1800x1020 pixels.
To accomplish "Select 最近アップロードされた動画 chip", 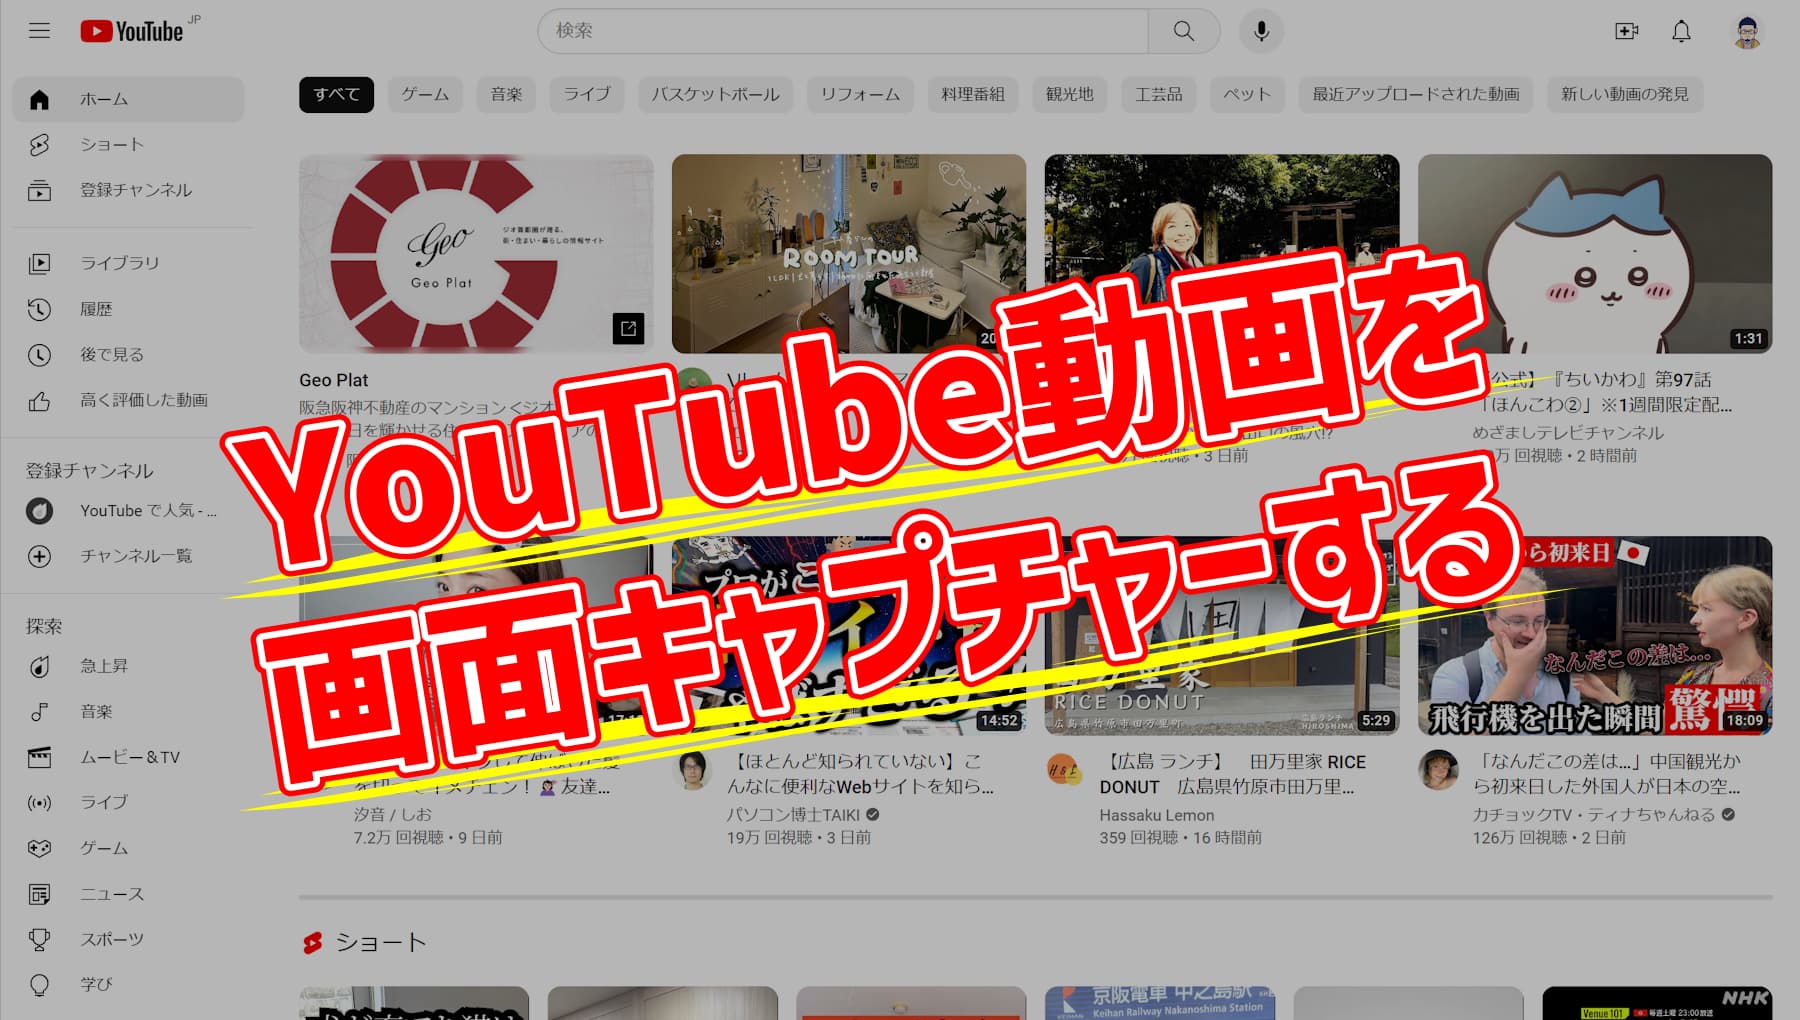I will pos(1416,95).
